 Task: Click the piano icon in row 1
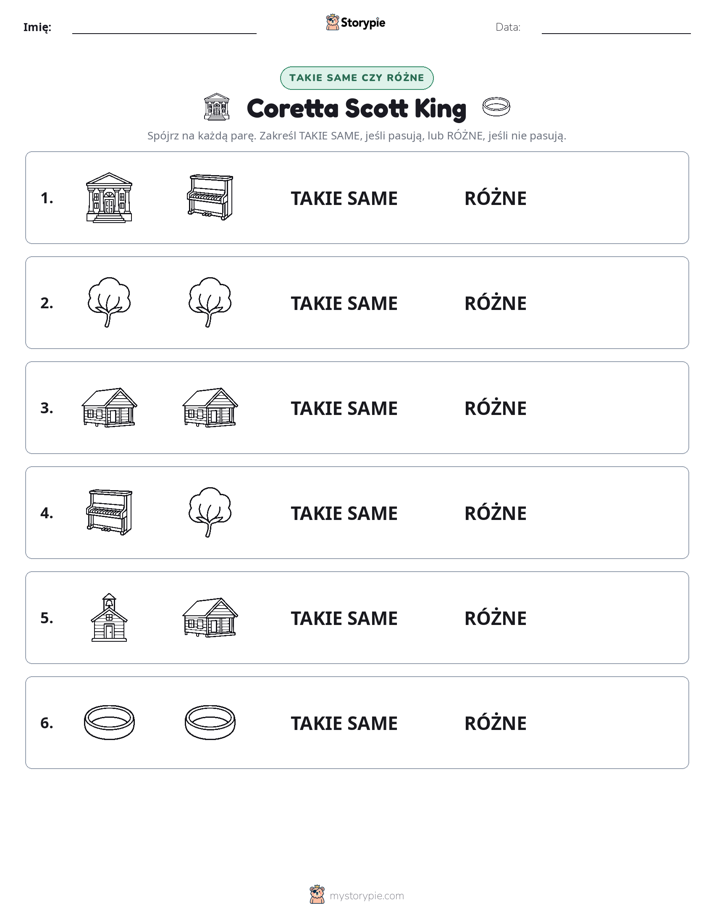click(210, 197)
